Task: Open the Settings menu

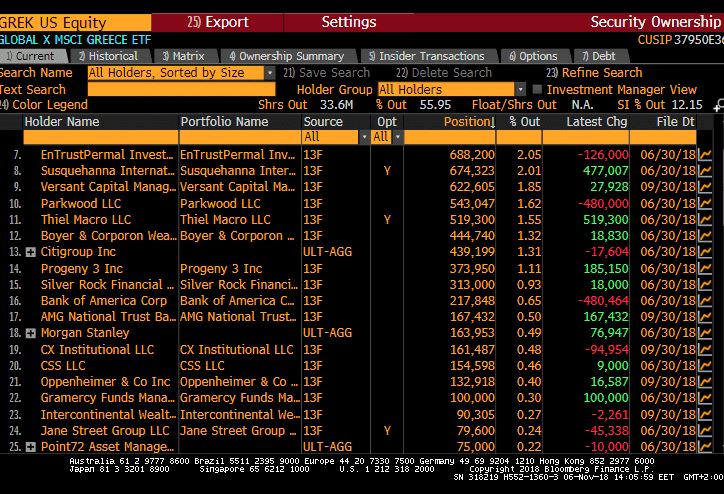Action: click(x=349, y=22)
